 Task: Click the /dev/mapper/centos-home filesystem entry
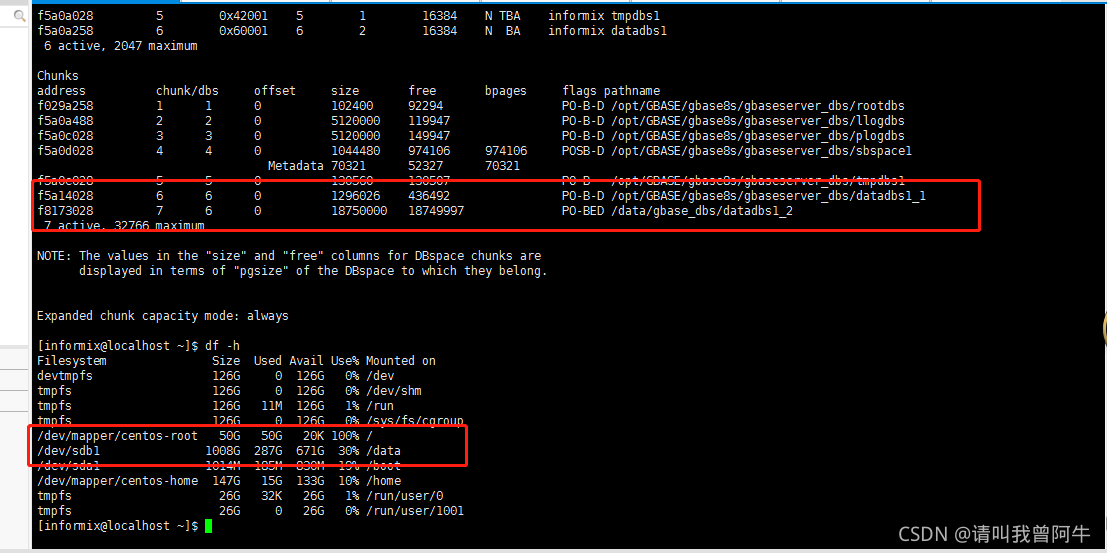click(117, 481)
